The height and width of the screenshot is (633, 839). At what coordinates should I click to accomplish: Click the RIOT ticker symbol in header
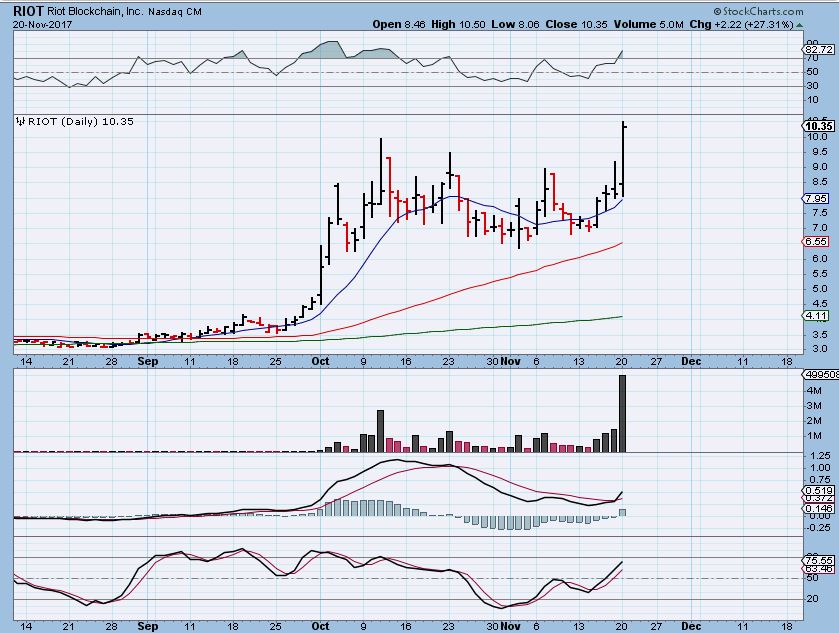[x=28, y=11]
